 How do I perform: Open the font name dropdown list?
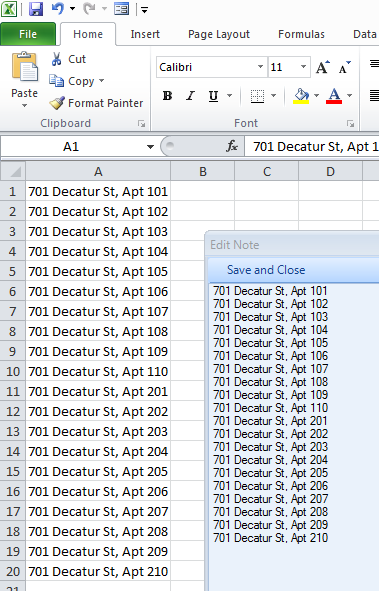260,67
